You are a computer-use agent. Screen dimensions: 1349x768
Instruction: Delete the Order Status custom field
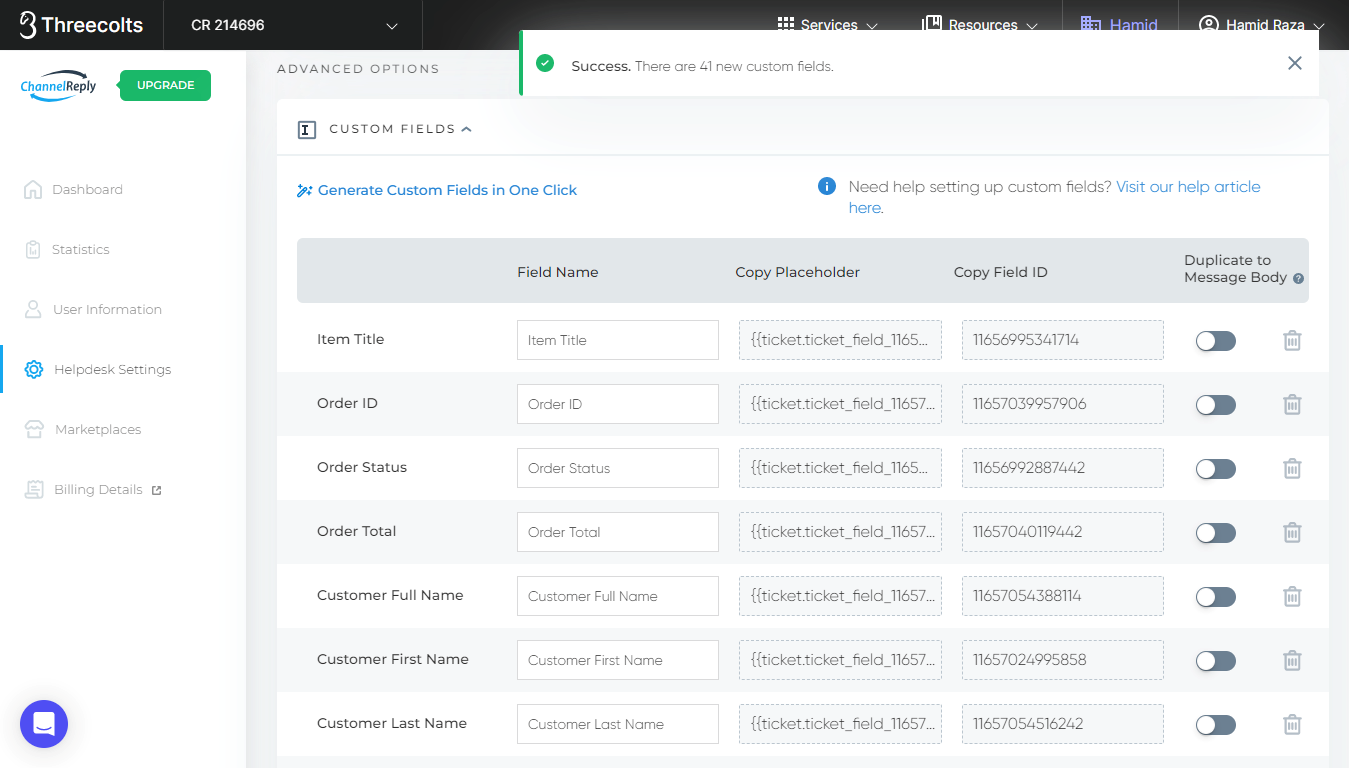pos(1292,468)
